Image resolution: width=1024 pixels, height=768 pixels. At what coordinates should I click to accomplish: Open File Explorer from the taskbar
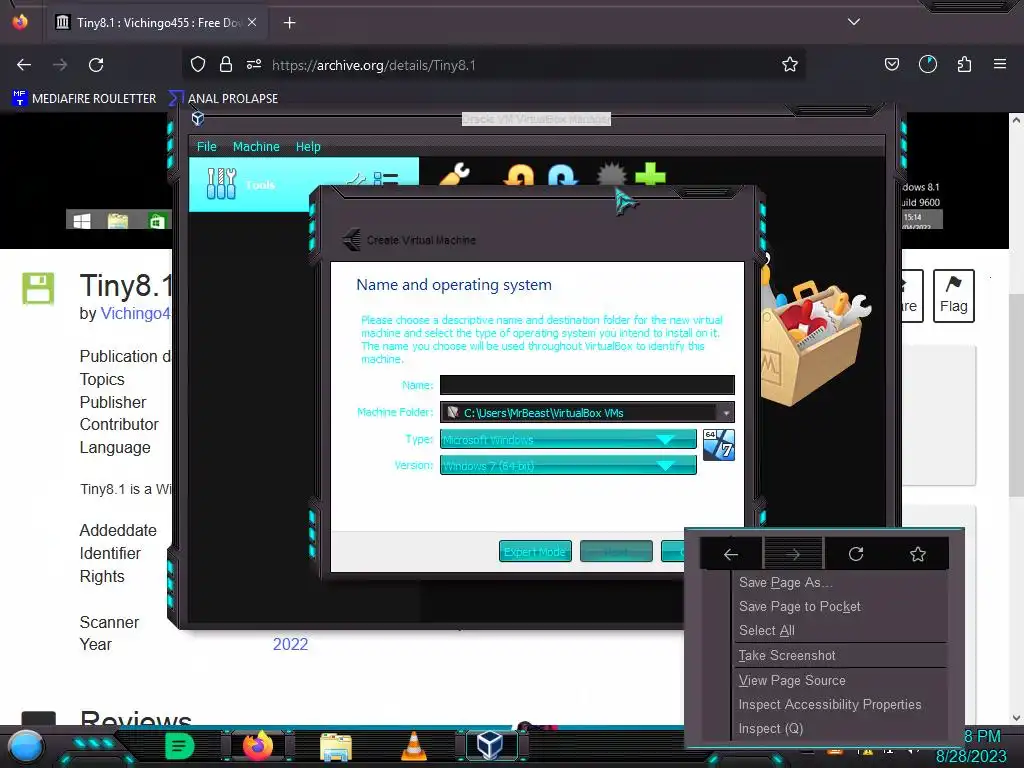336,746
